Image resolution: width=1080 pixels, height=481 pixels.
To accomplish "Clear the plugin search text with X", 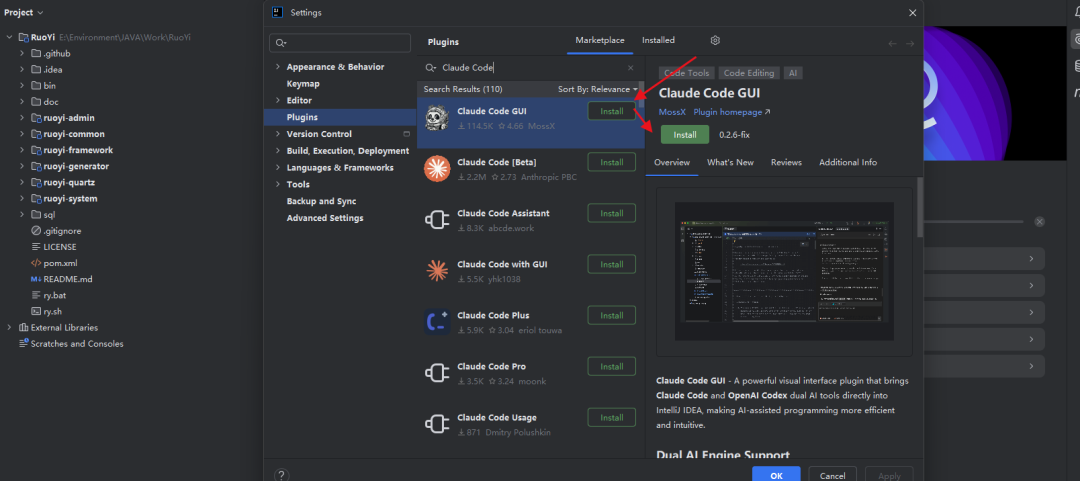I will point(630,68).
